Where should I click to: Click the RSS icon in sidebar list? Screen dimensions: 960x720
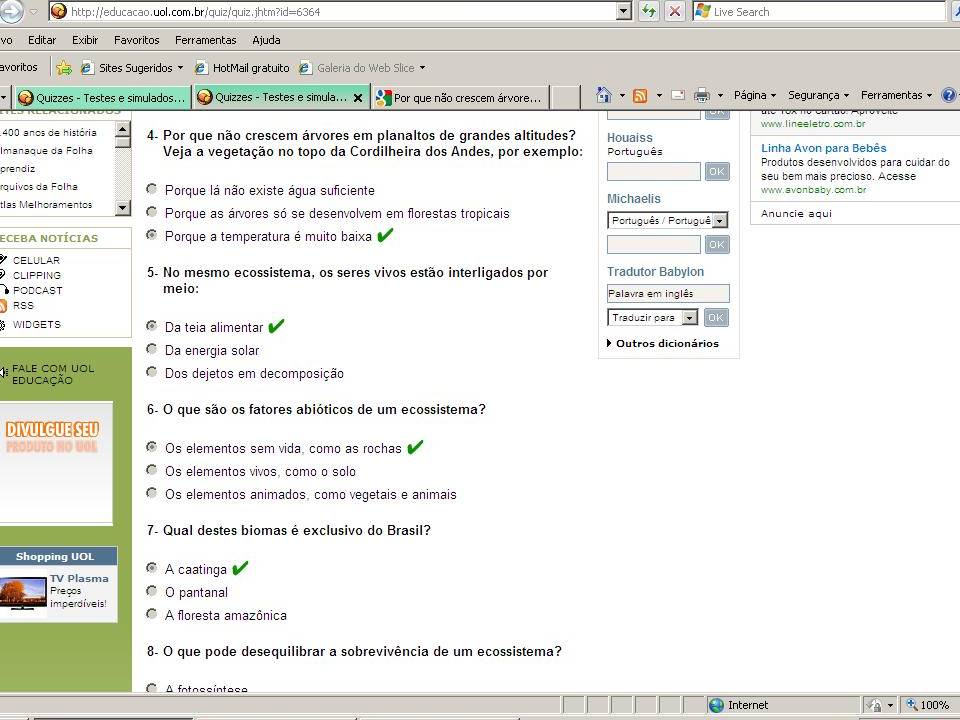[3, 306]
